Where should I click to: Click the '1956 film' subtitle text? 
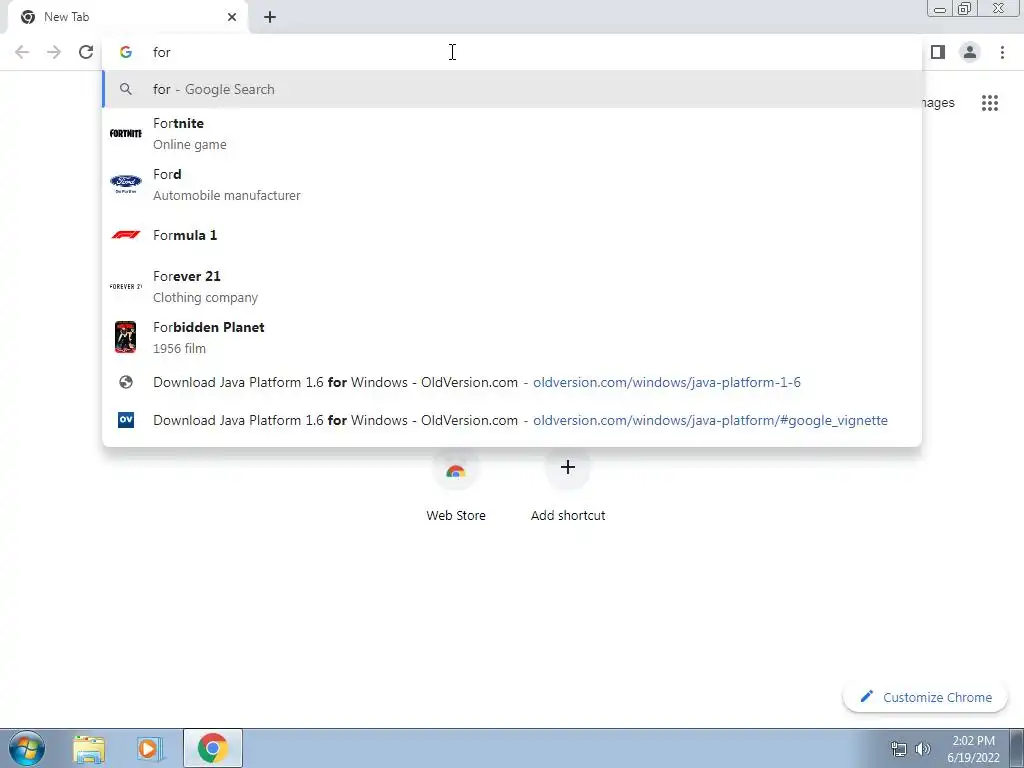[179, 348]
